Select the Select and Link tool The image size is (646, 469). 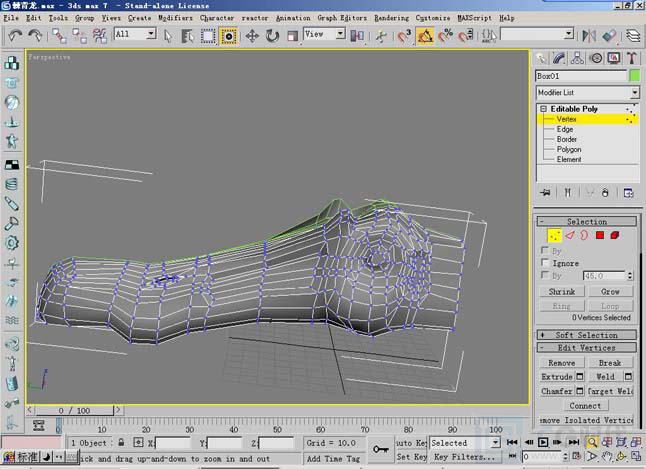(59, 36)
